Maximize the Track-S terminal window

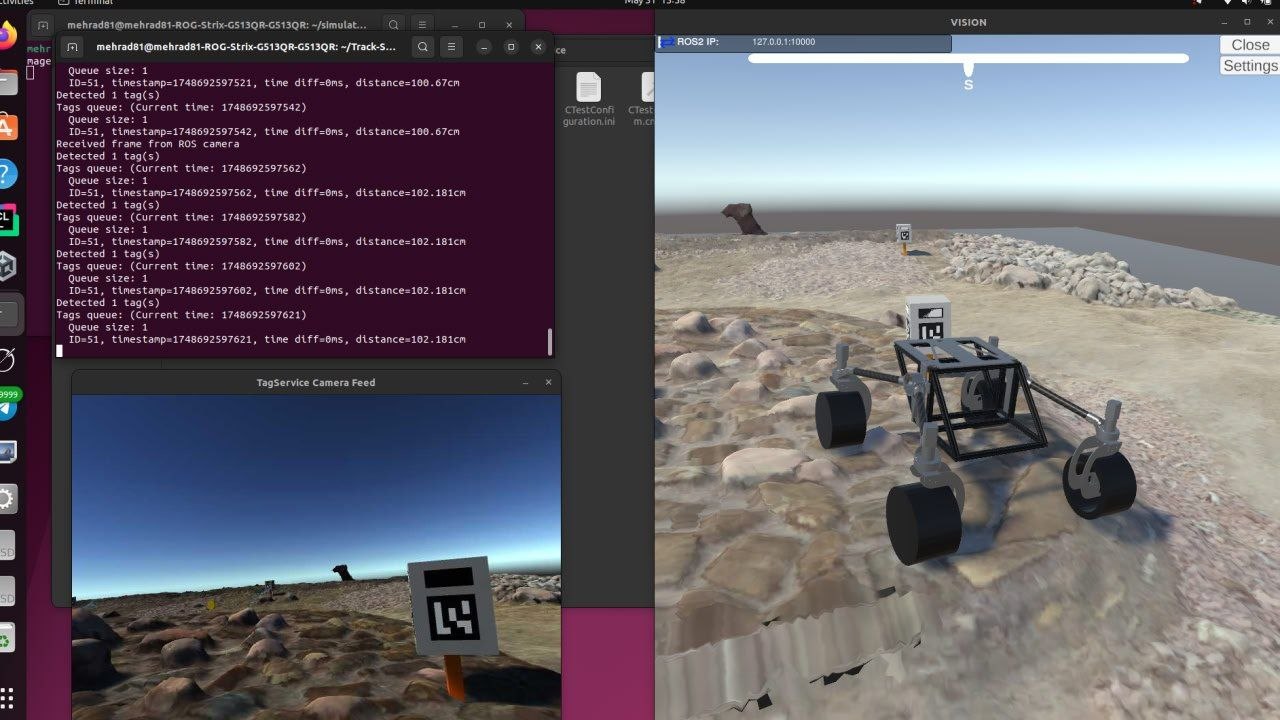(510, 47)
